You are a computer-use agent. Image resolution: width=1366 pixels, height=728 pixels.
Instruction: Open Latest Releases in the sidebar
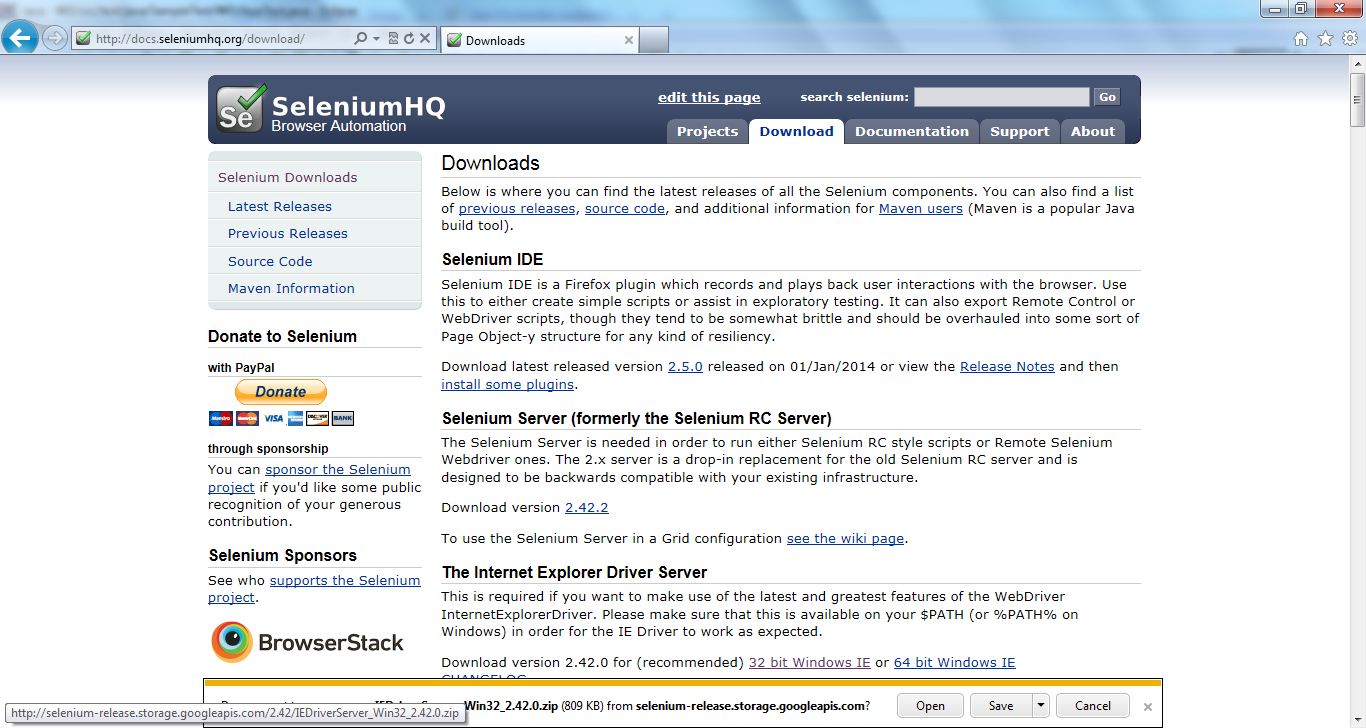pyautogui.click(x=280, y=206)
